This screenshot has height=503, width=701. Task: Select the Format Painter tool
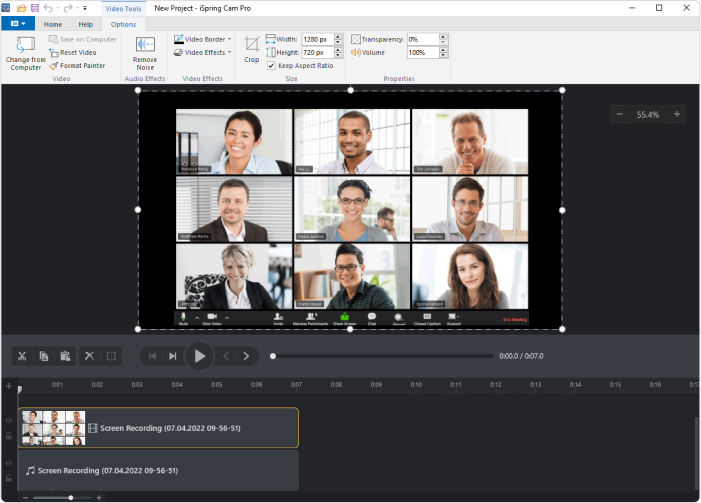(x=77, y=65)
